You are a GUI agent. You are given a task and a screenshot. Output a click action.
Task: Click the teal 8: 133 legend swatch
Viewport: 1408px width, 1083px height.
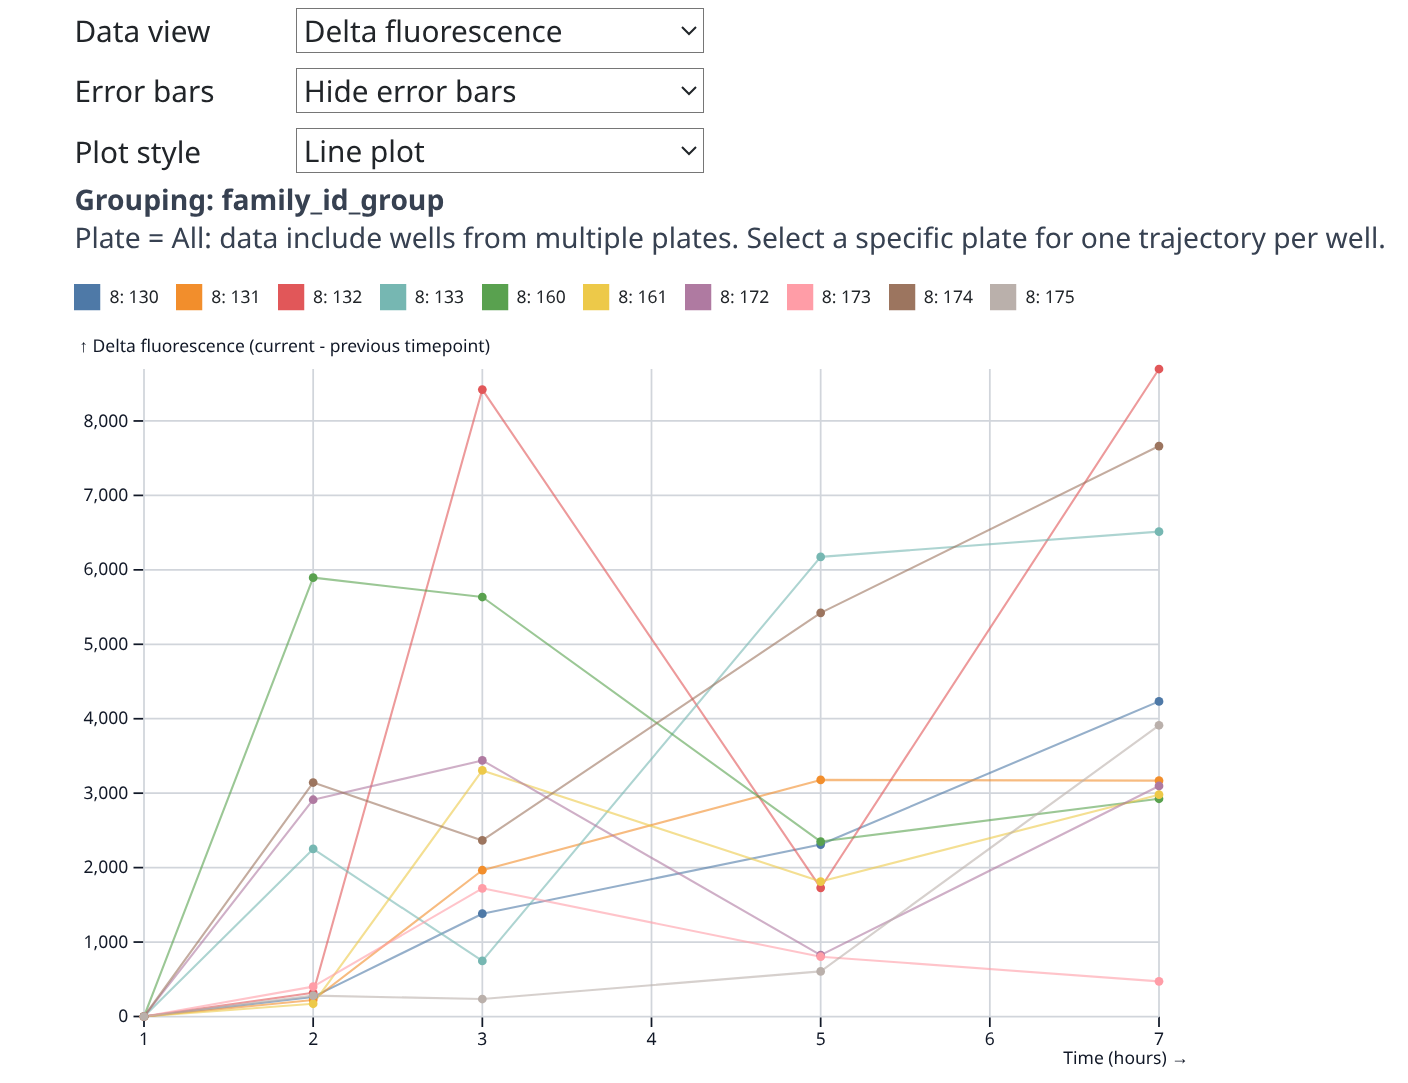[x=393, y=297]
